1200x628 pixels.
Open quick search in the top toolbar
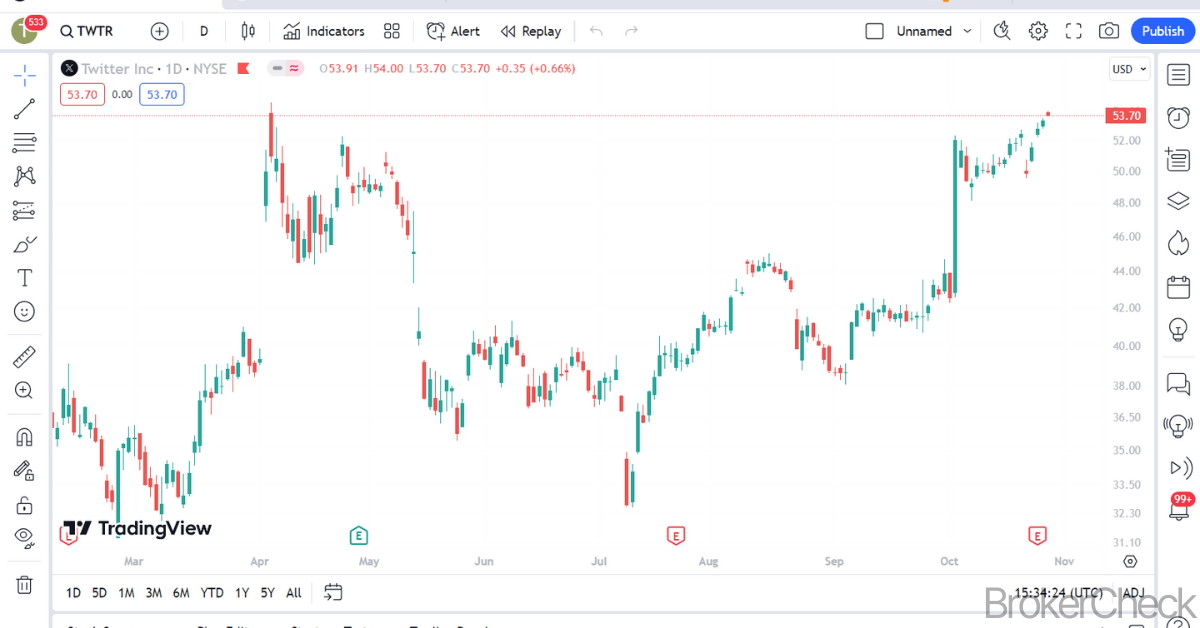1002,31
